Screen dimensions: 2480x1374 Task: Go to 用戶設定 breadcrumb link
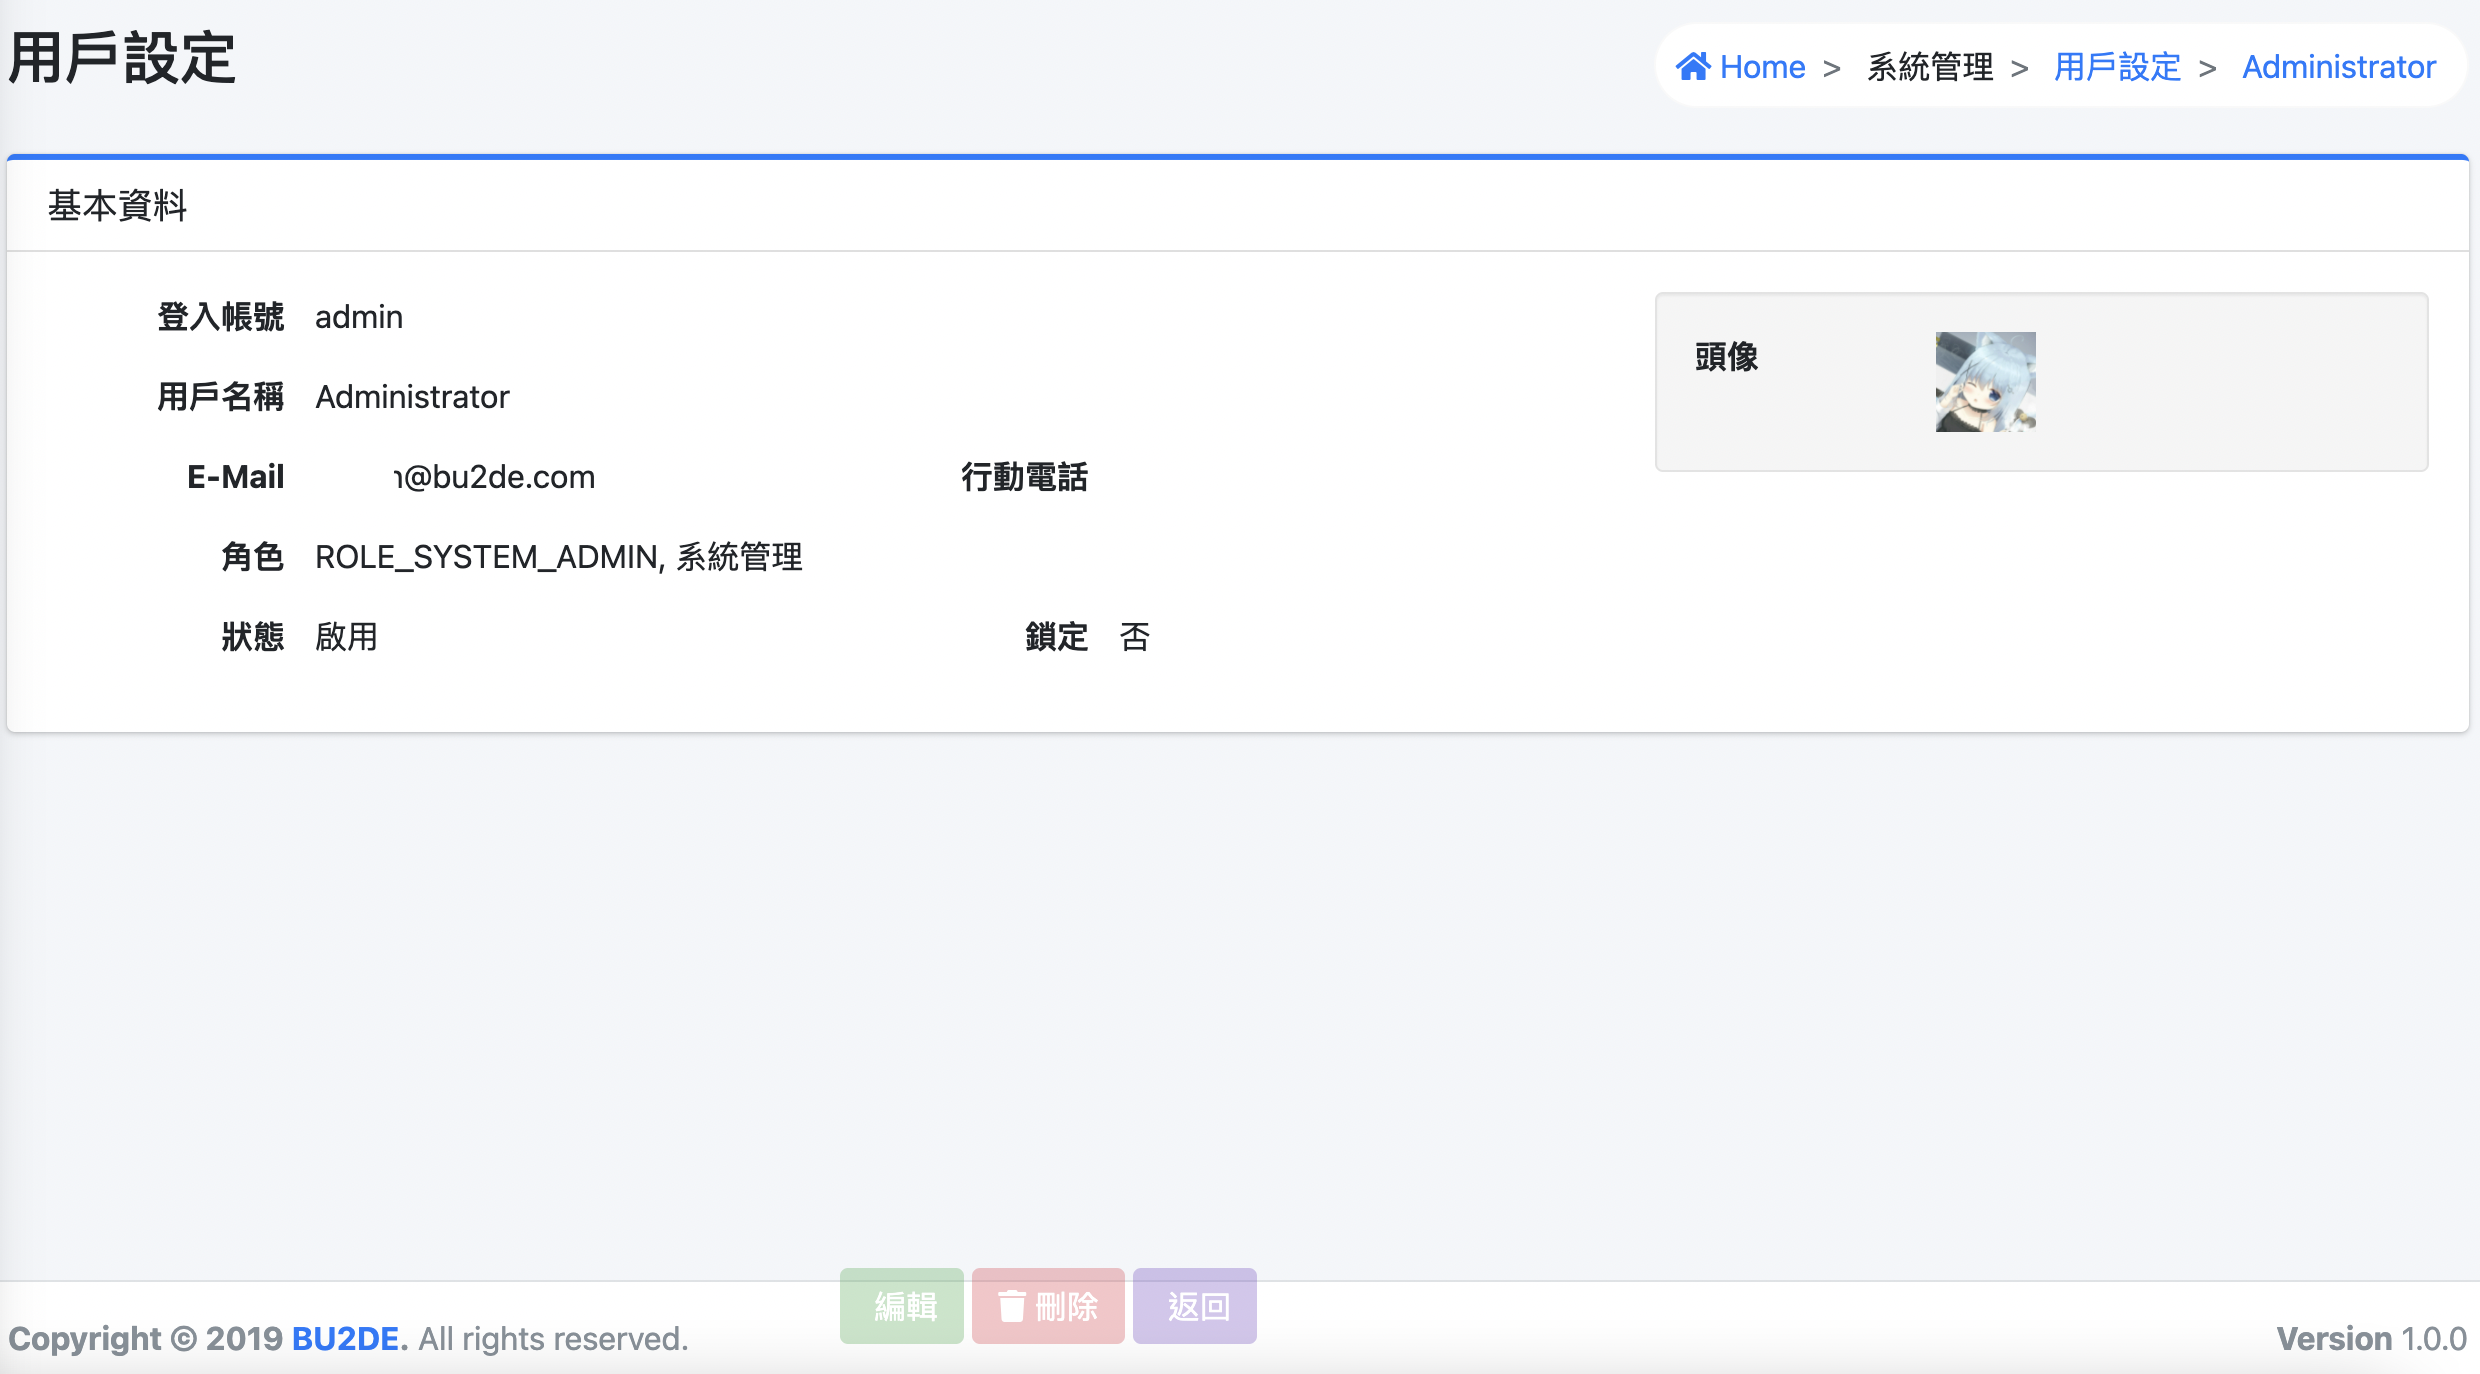2117,67
